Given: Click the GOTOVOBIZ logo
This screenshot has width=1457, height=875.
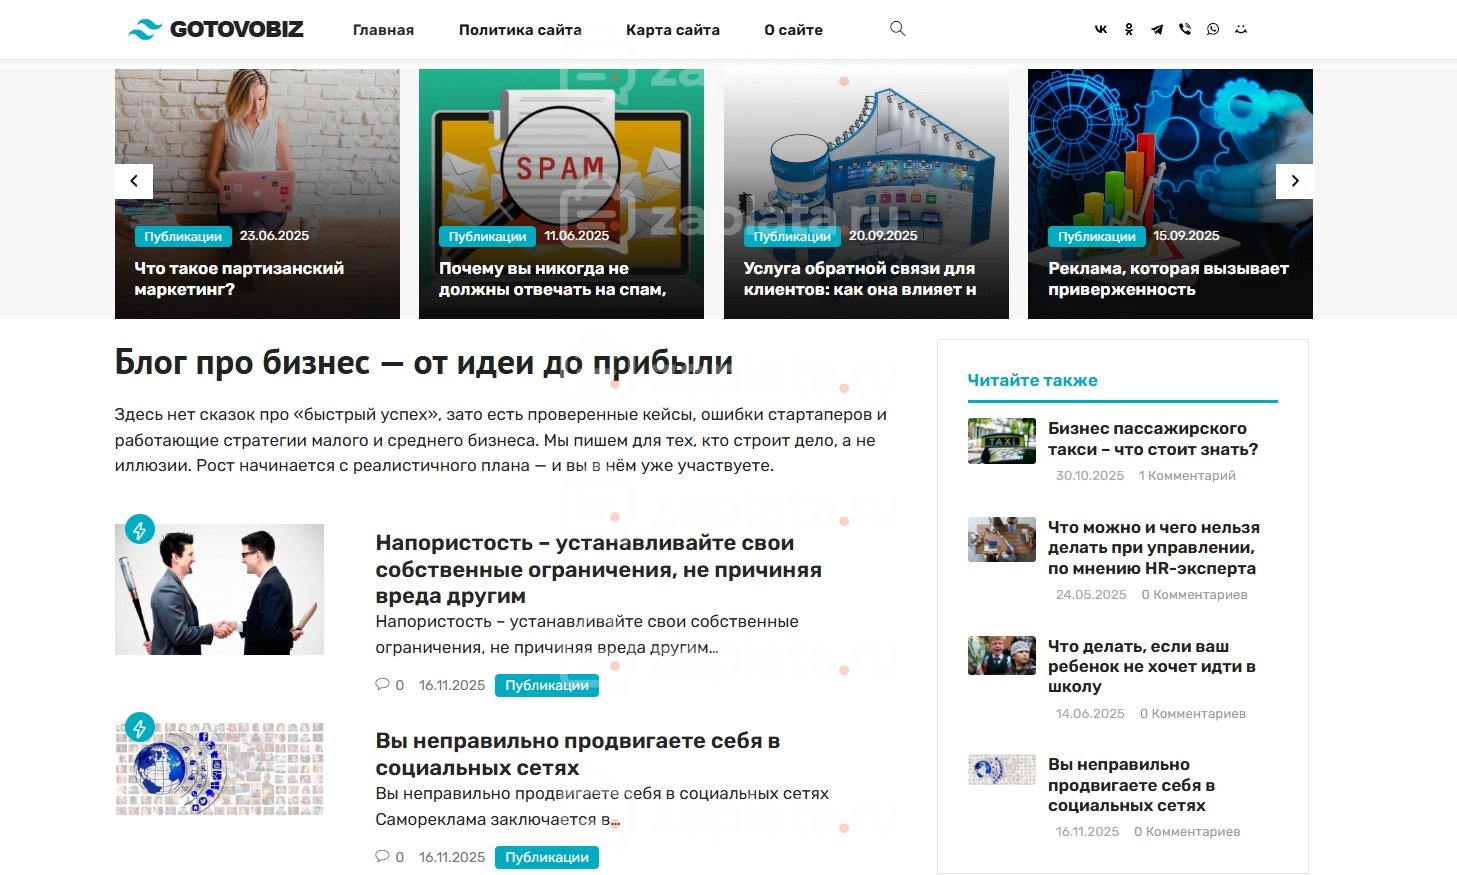Looking at the screenshot, I should click(216, 29).
